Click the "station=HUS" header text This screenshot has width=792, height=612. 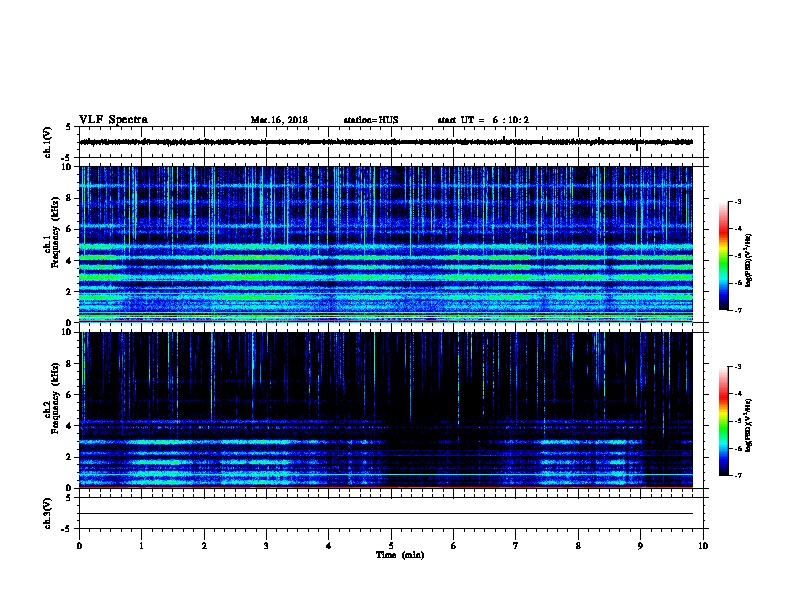tap(371, 120)
